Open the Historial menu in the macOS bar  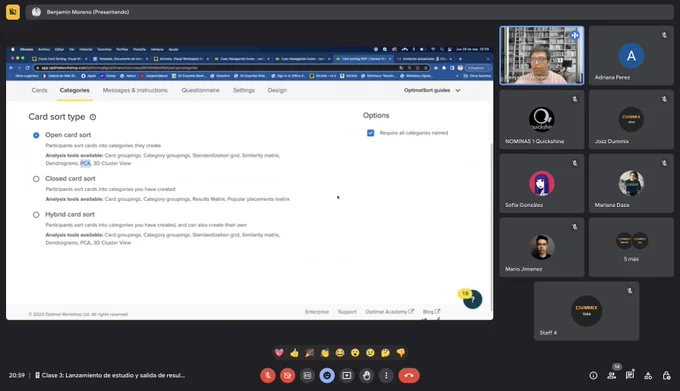coord(85,49)
